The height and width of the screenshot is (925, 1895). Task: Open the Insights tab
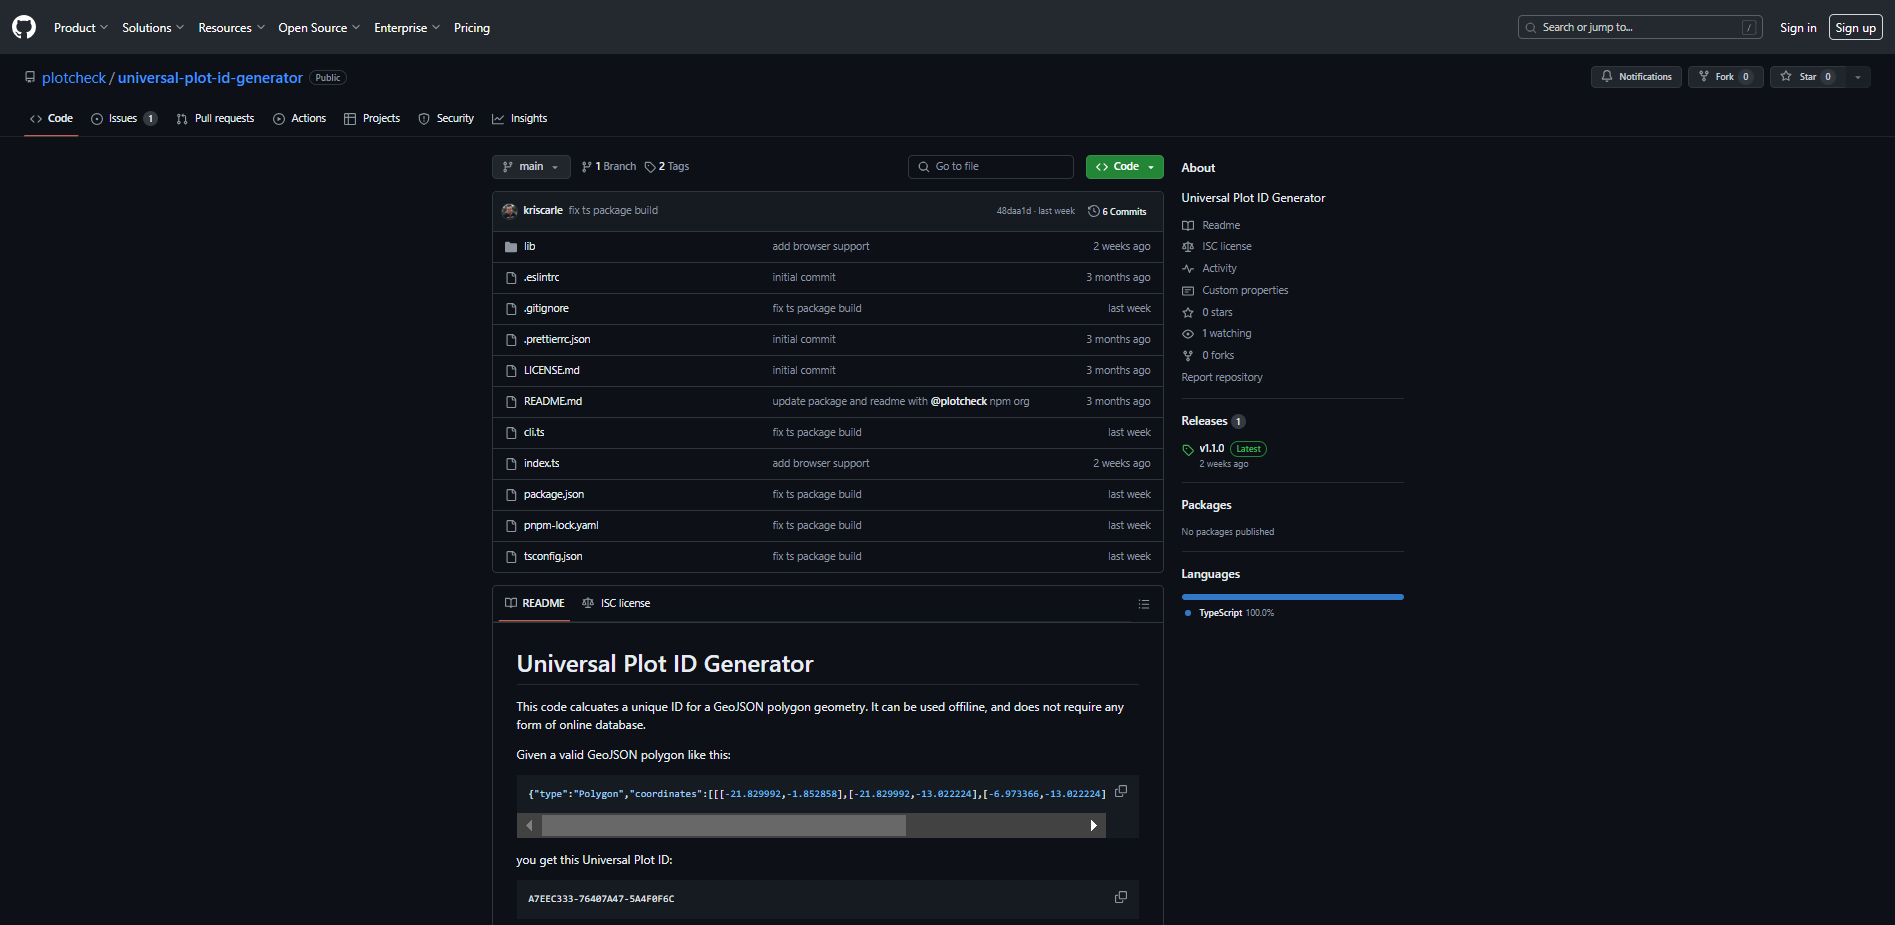point(519,118)
